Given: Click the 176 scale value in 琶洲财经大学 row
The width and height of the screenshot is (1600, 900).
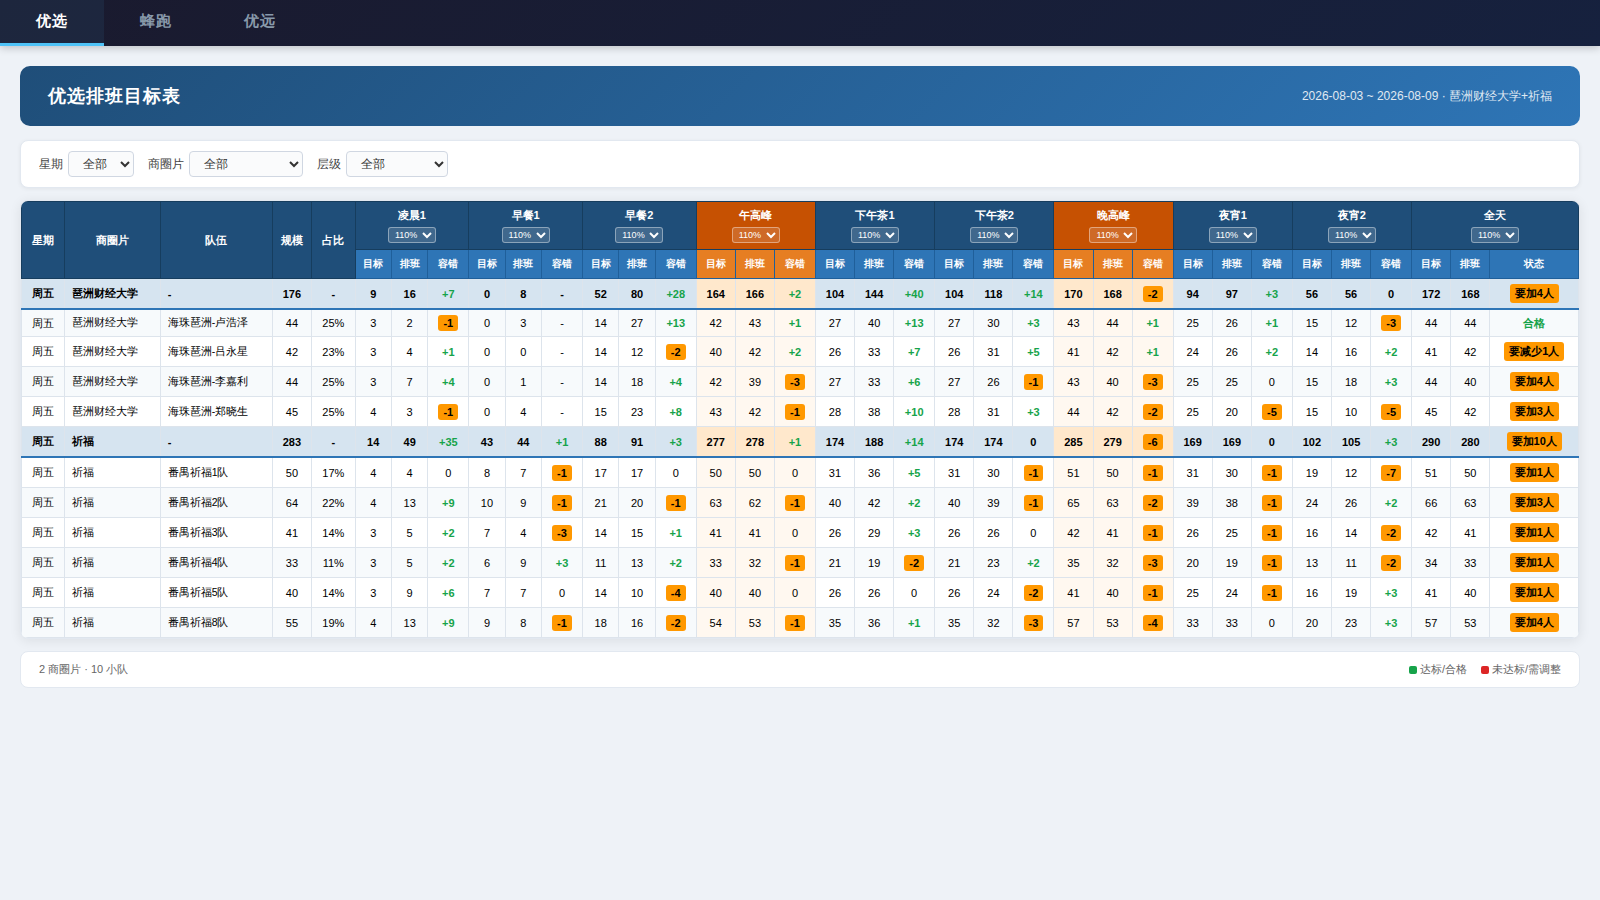Looking at the screenshot, I should pyautogui.click(x=292, y=294).
